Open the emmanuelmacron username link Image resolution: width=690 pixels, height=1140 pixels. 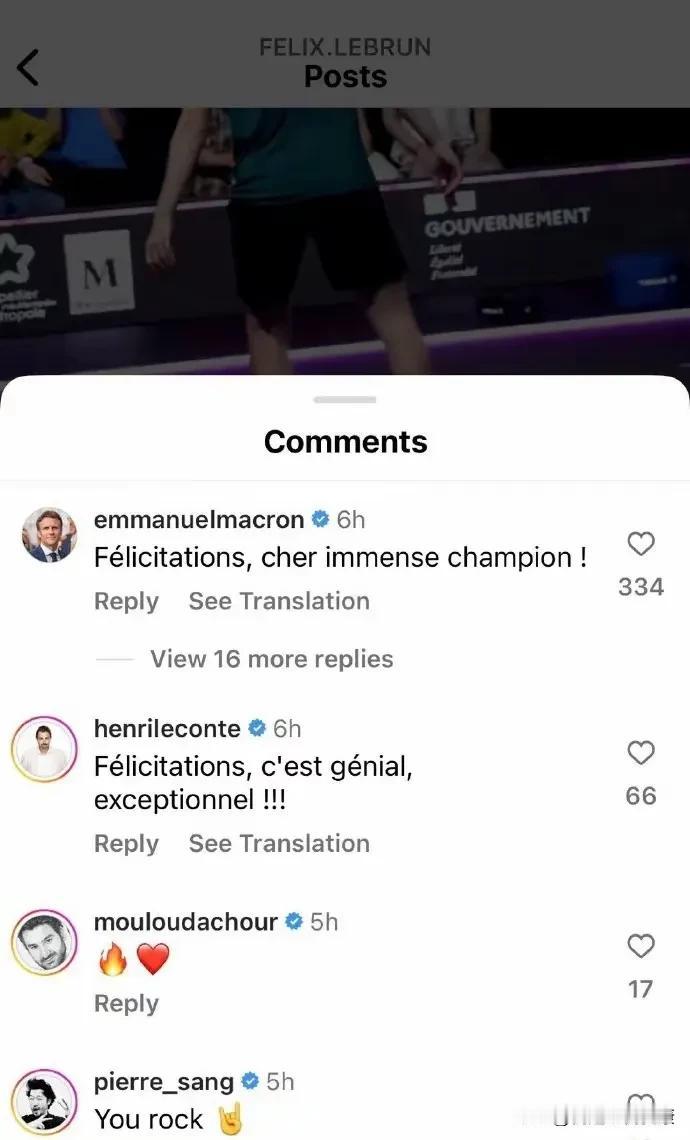point(198,519)
